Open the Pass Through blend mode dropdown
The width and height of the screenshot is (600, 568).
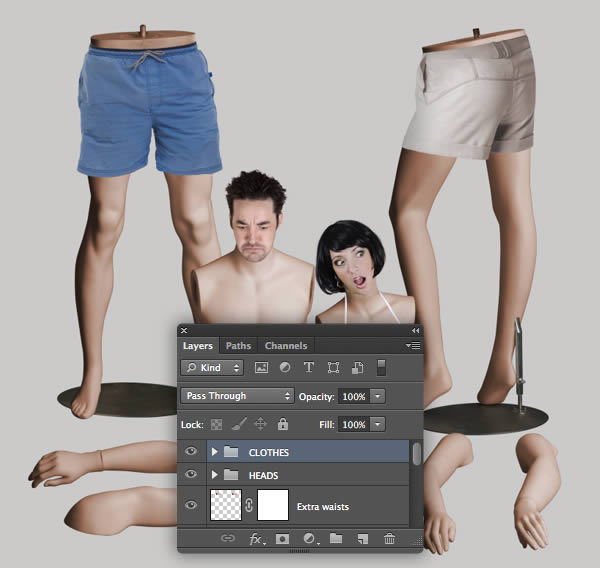tap(237, 396)
